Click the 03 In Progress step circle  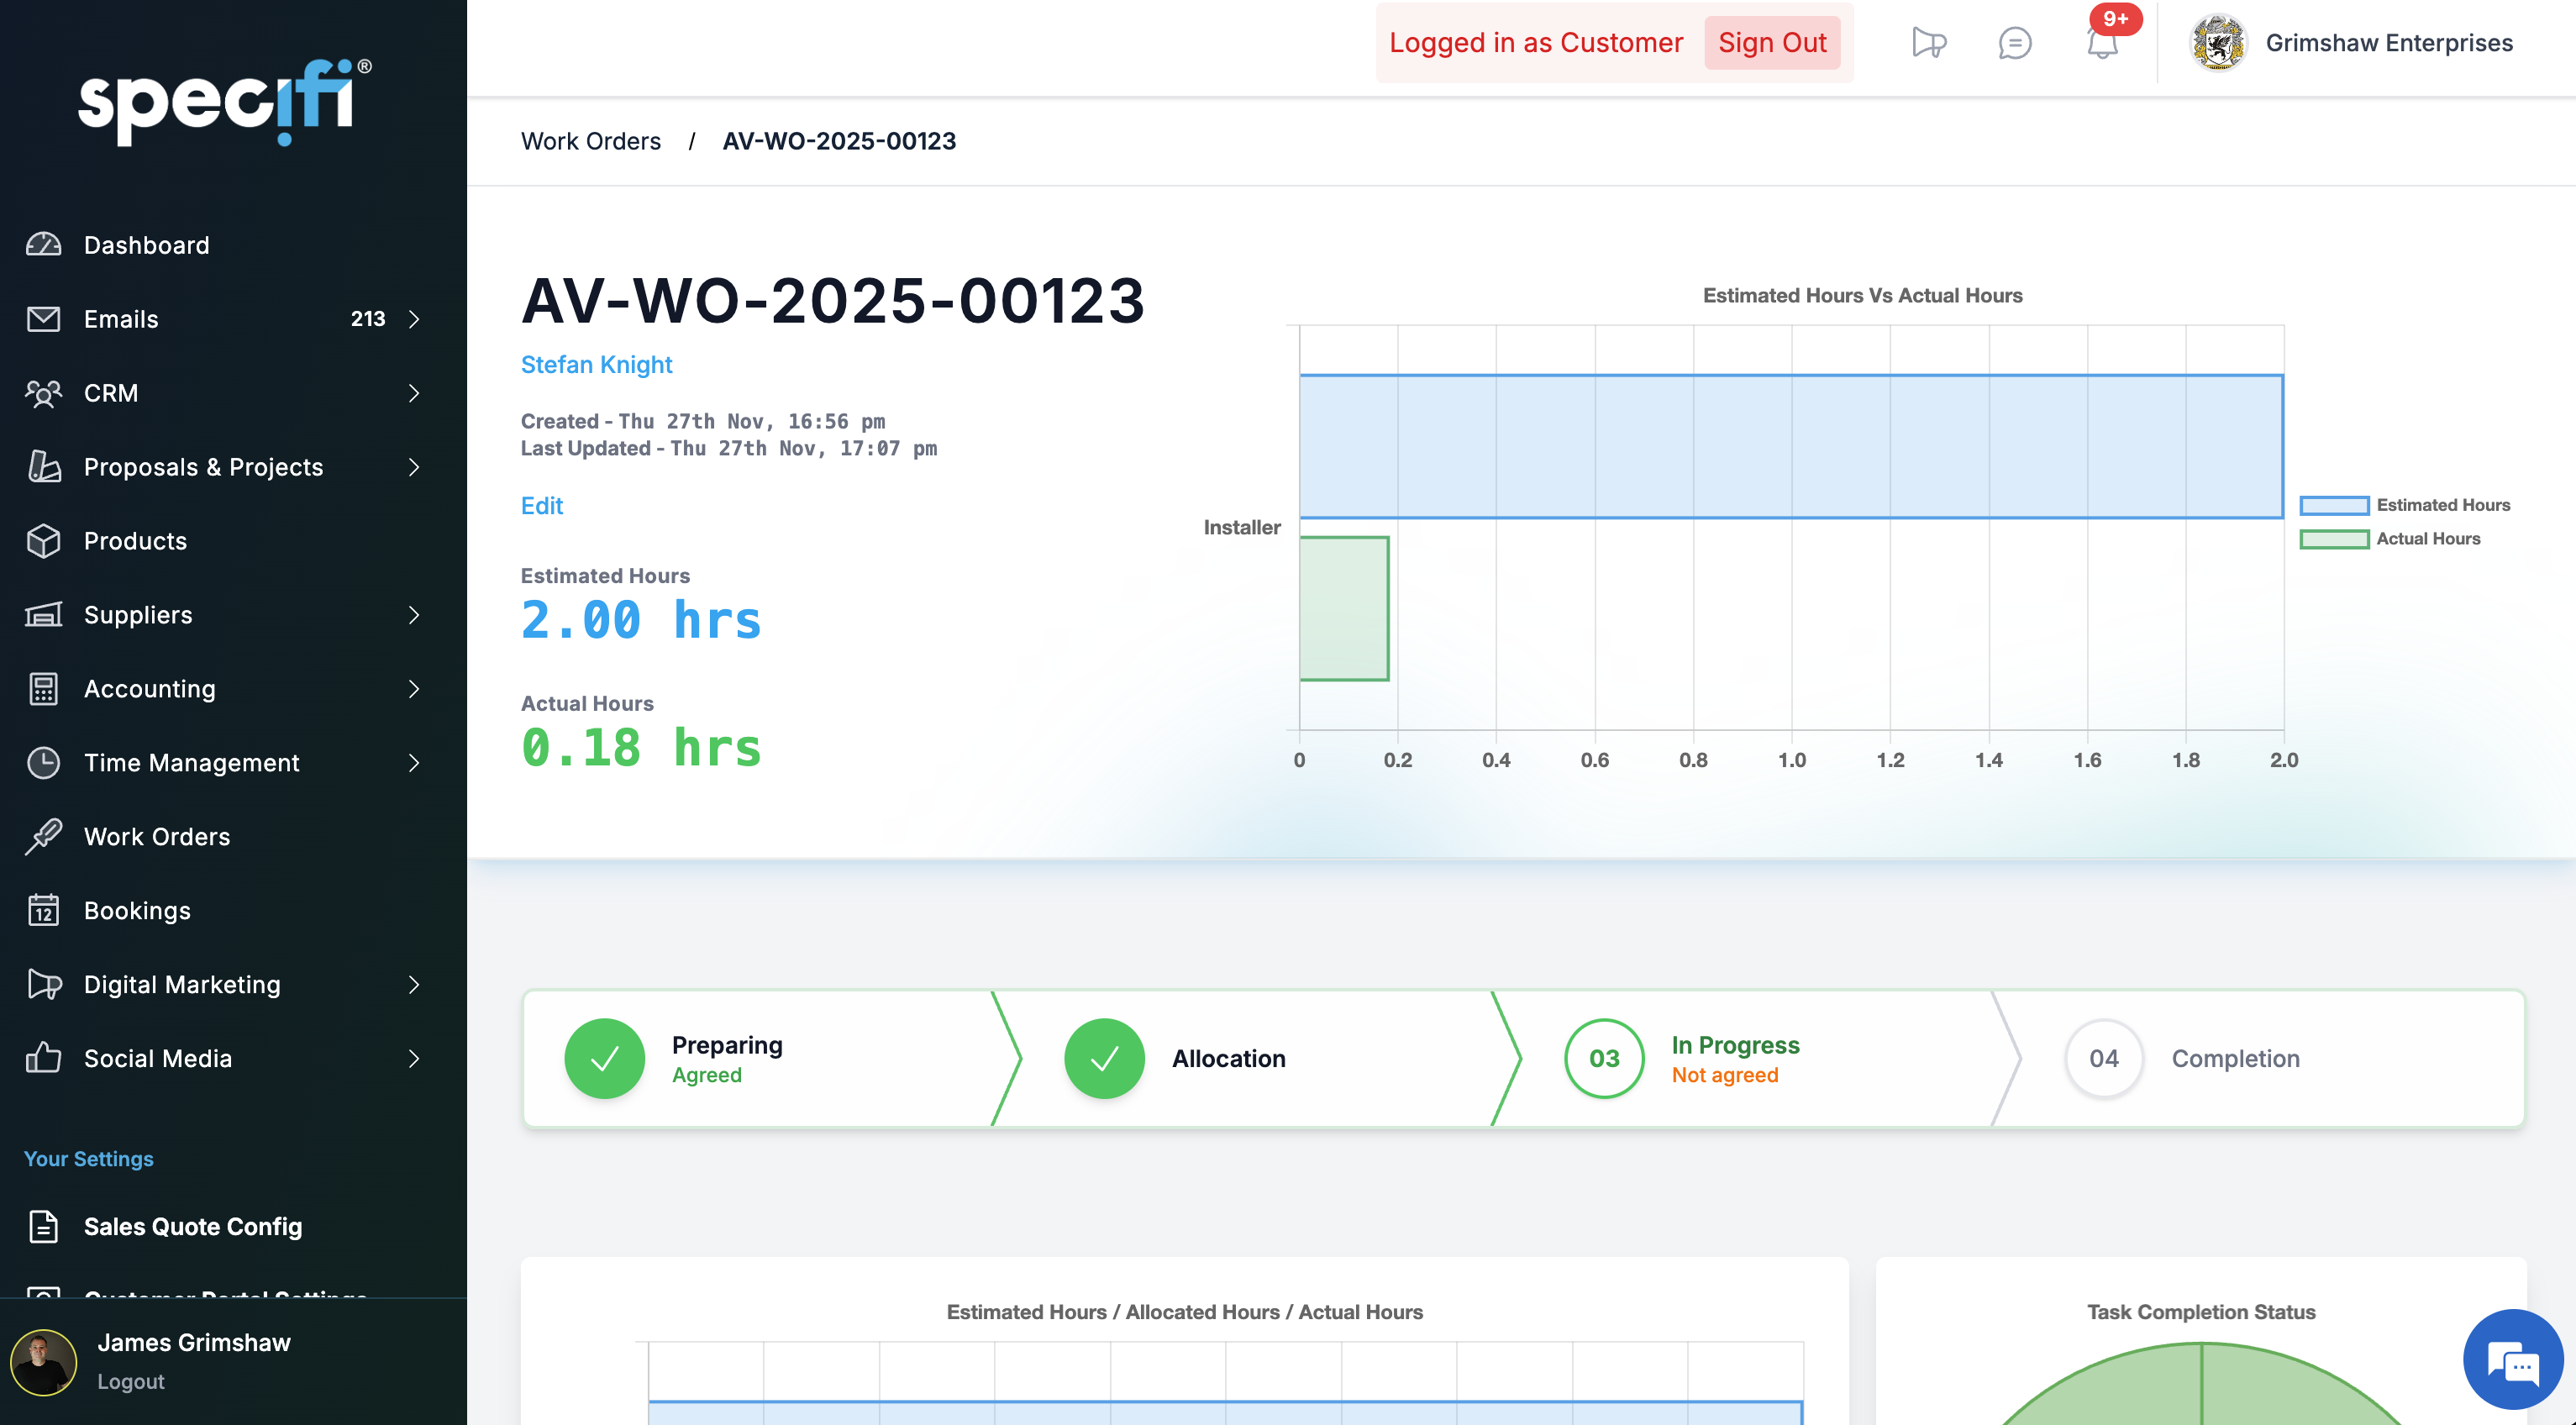point(1604,1059)
